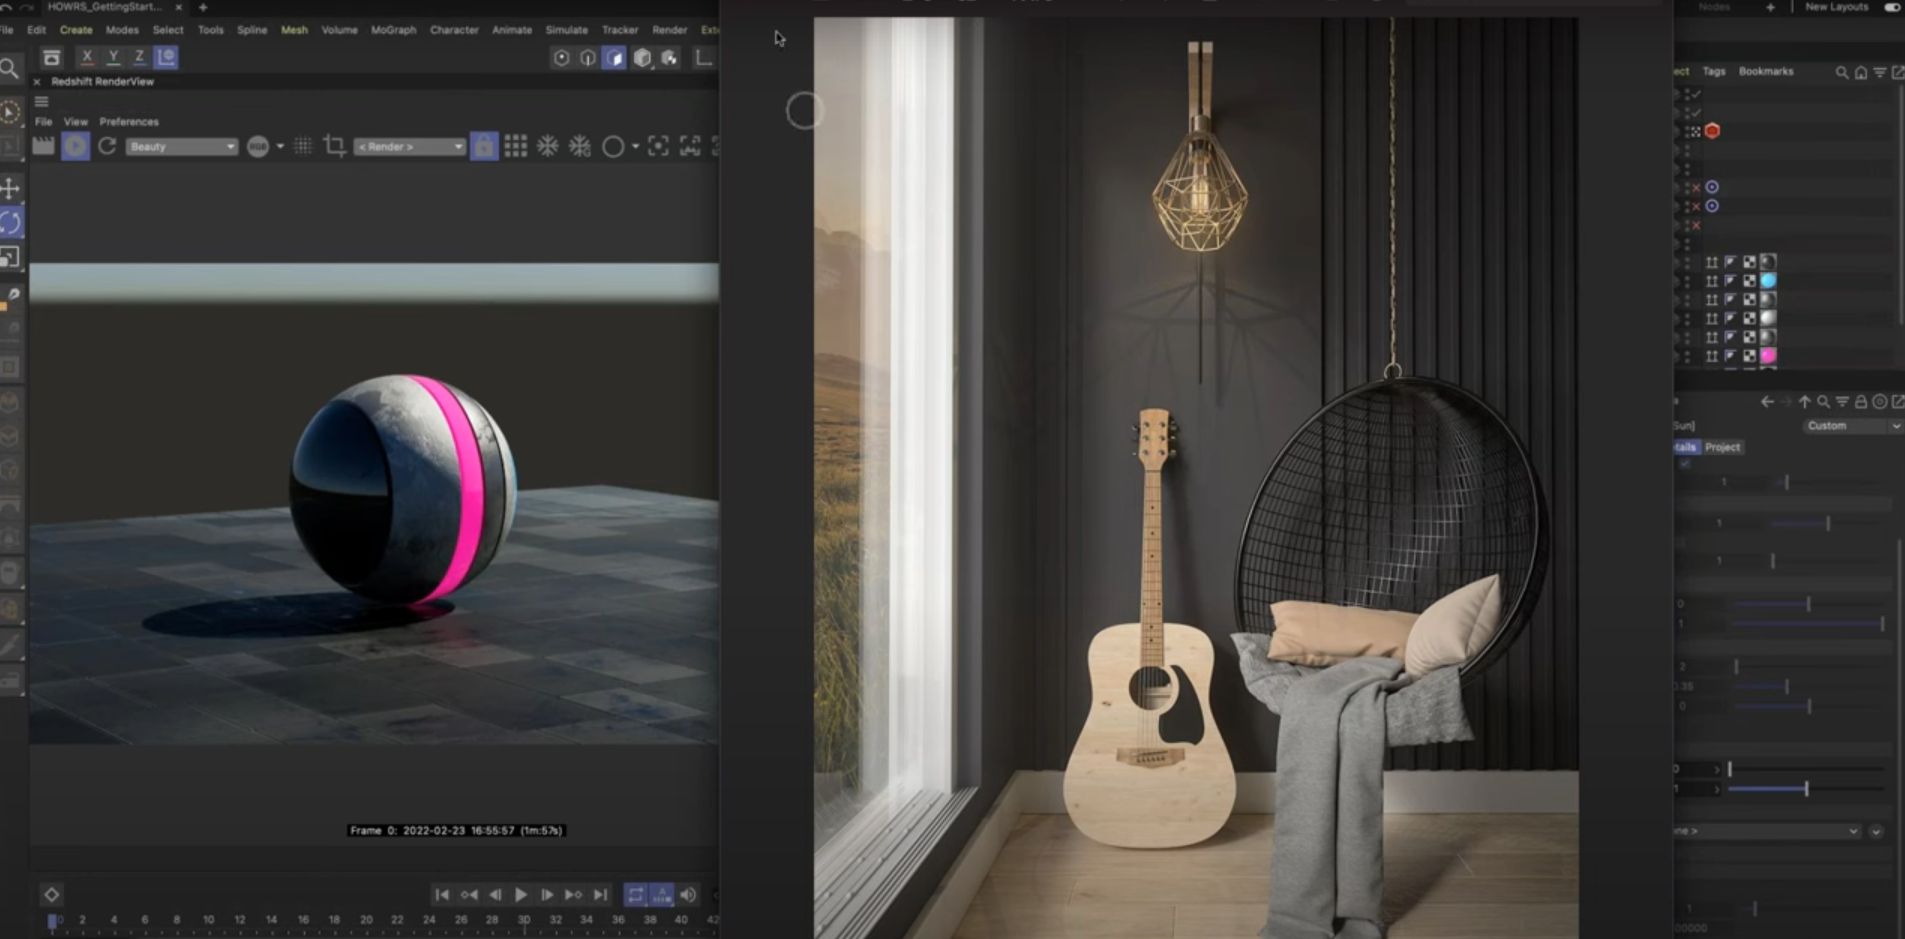This screenshot has width=1905, height=939.
Task: Activate the magnifier search tool
Action: [11, 68]
